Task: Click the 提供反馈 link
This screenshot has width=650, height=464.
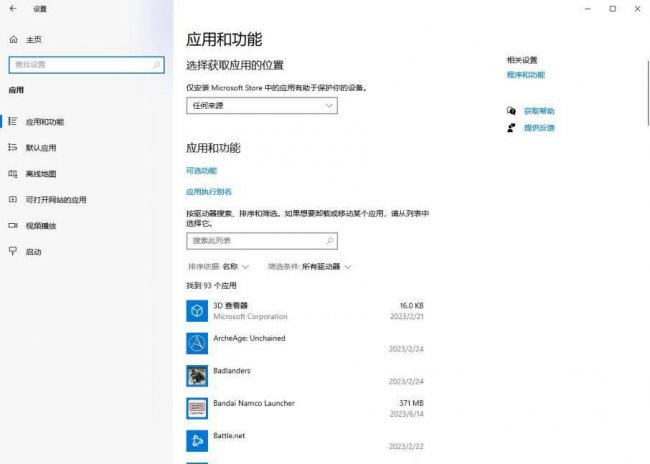Action: click(x=539, y=128)
